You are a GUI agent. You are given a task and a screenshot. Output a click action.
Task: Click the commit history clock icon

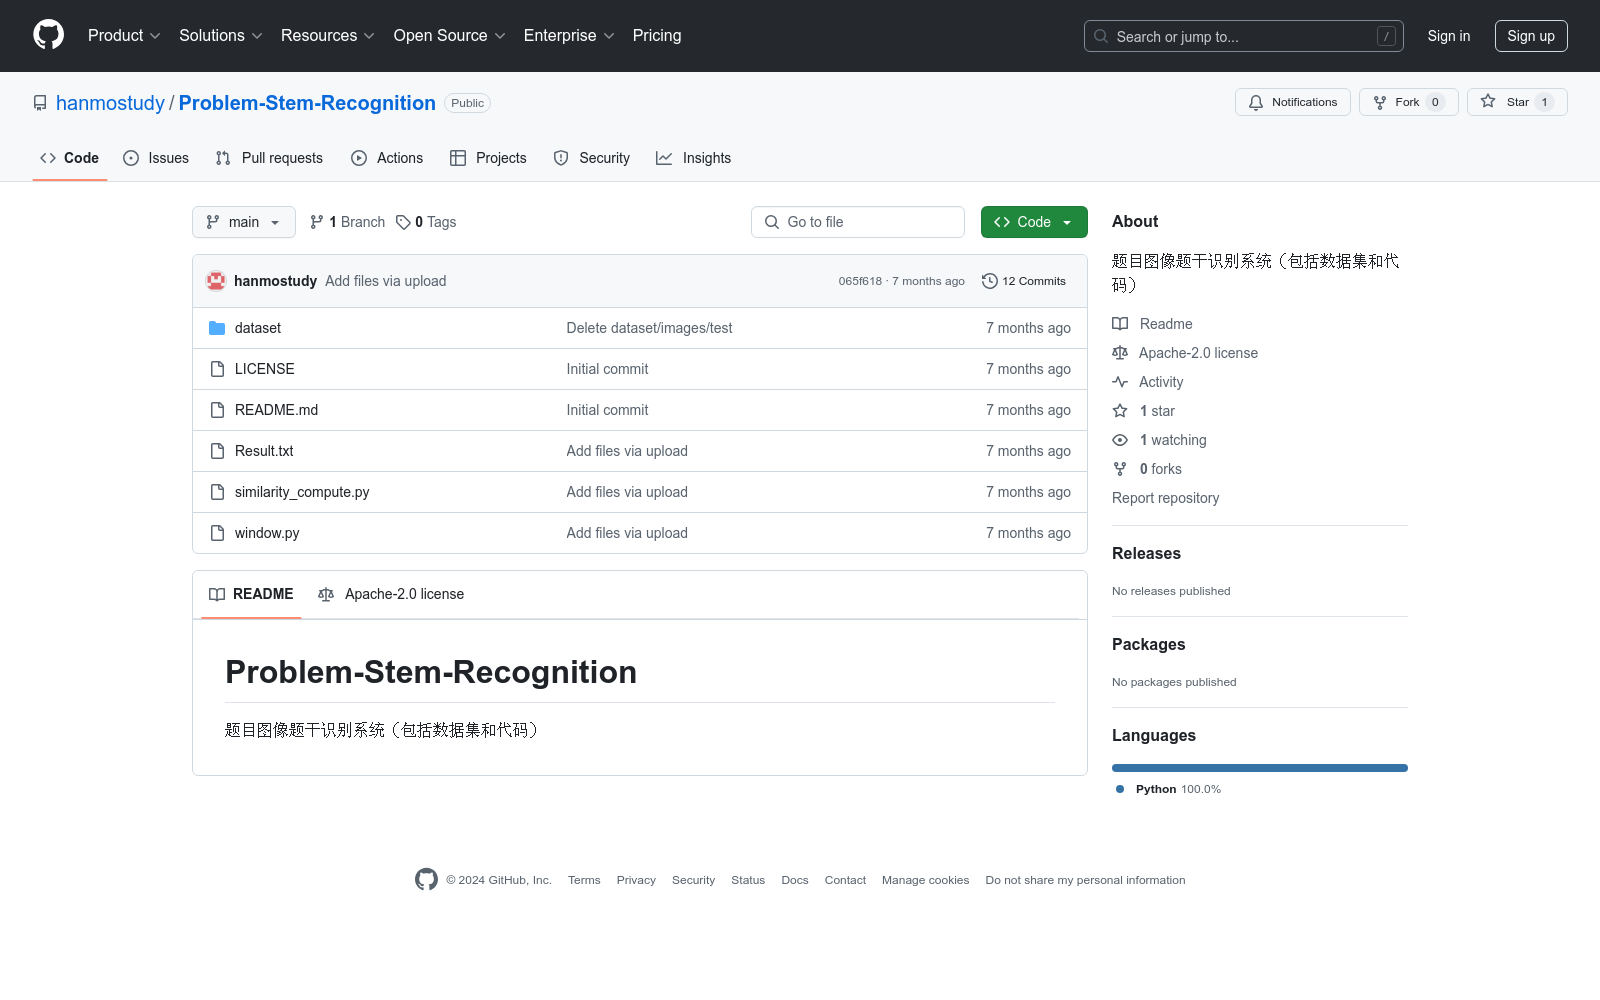coord(990,281)
